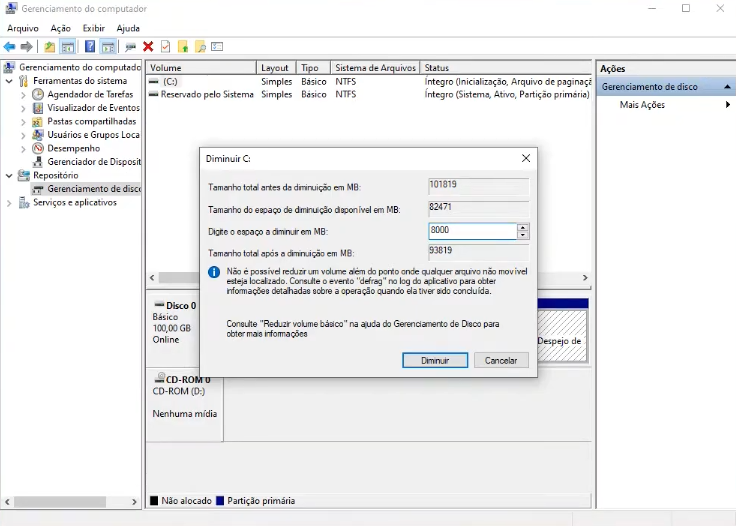Click the CD-ROM 0 disc icon
Screen dimensions: 736x526
pos(160,377)
